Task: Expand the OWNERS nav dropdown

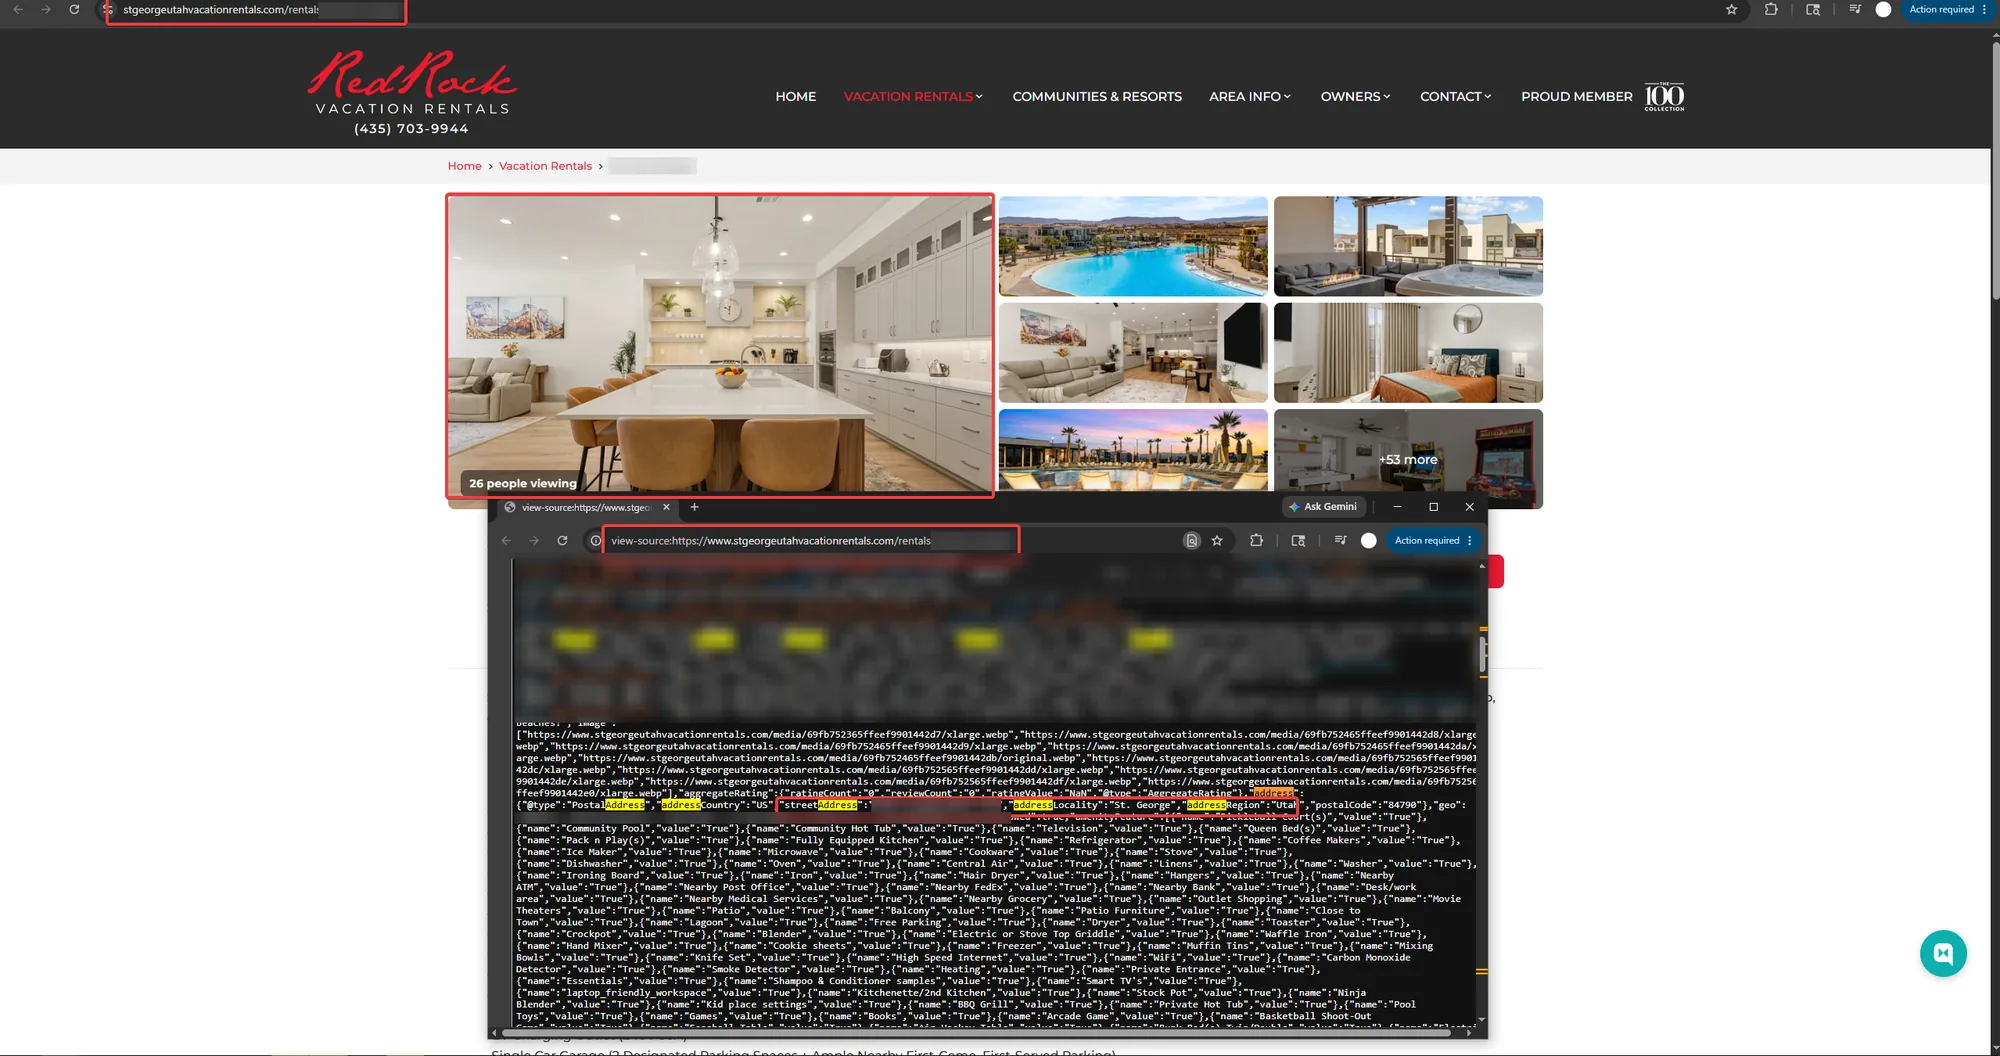Action: coord(1355,96)
